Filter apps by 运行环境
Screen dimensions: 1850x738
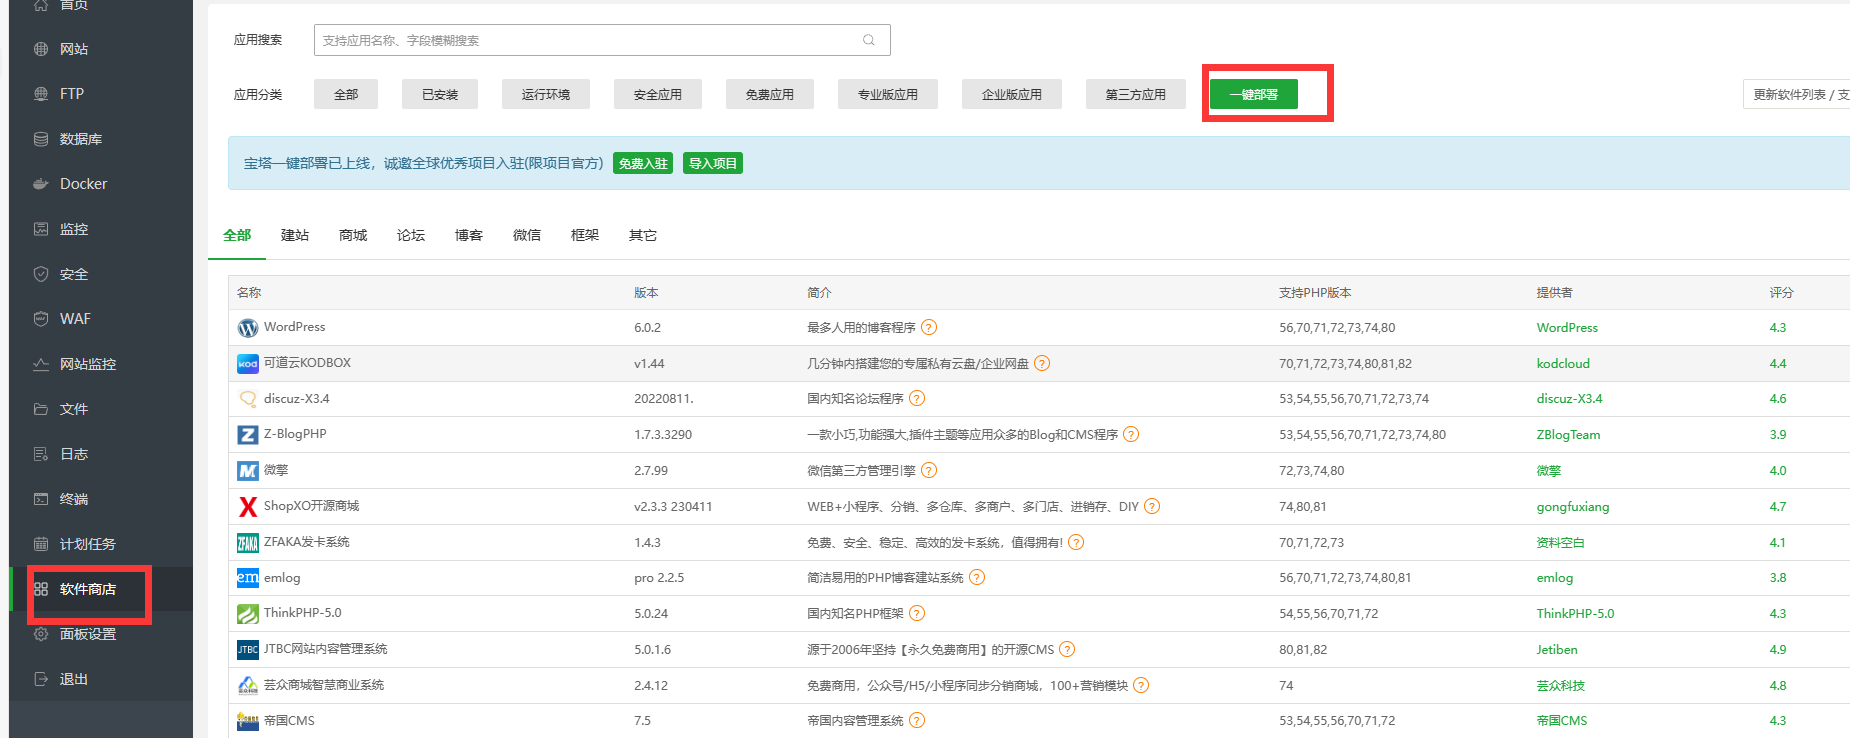[x=546, y=94]
